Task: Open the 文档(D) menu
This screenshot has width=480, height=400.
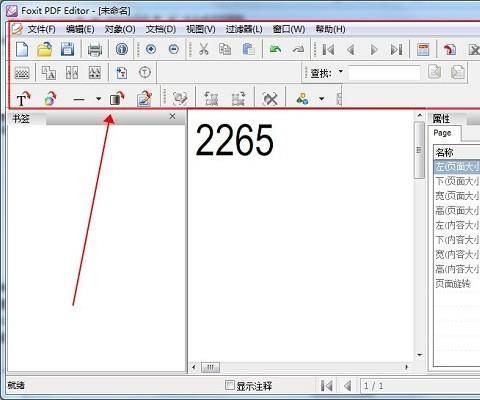Action: pos(161,29)
